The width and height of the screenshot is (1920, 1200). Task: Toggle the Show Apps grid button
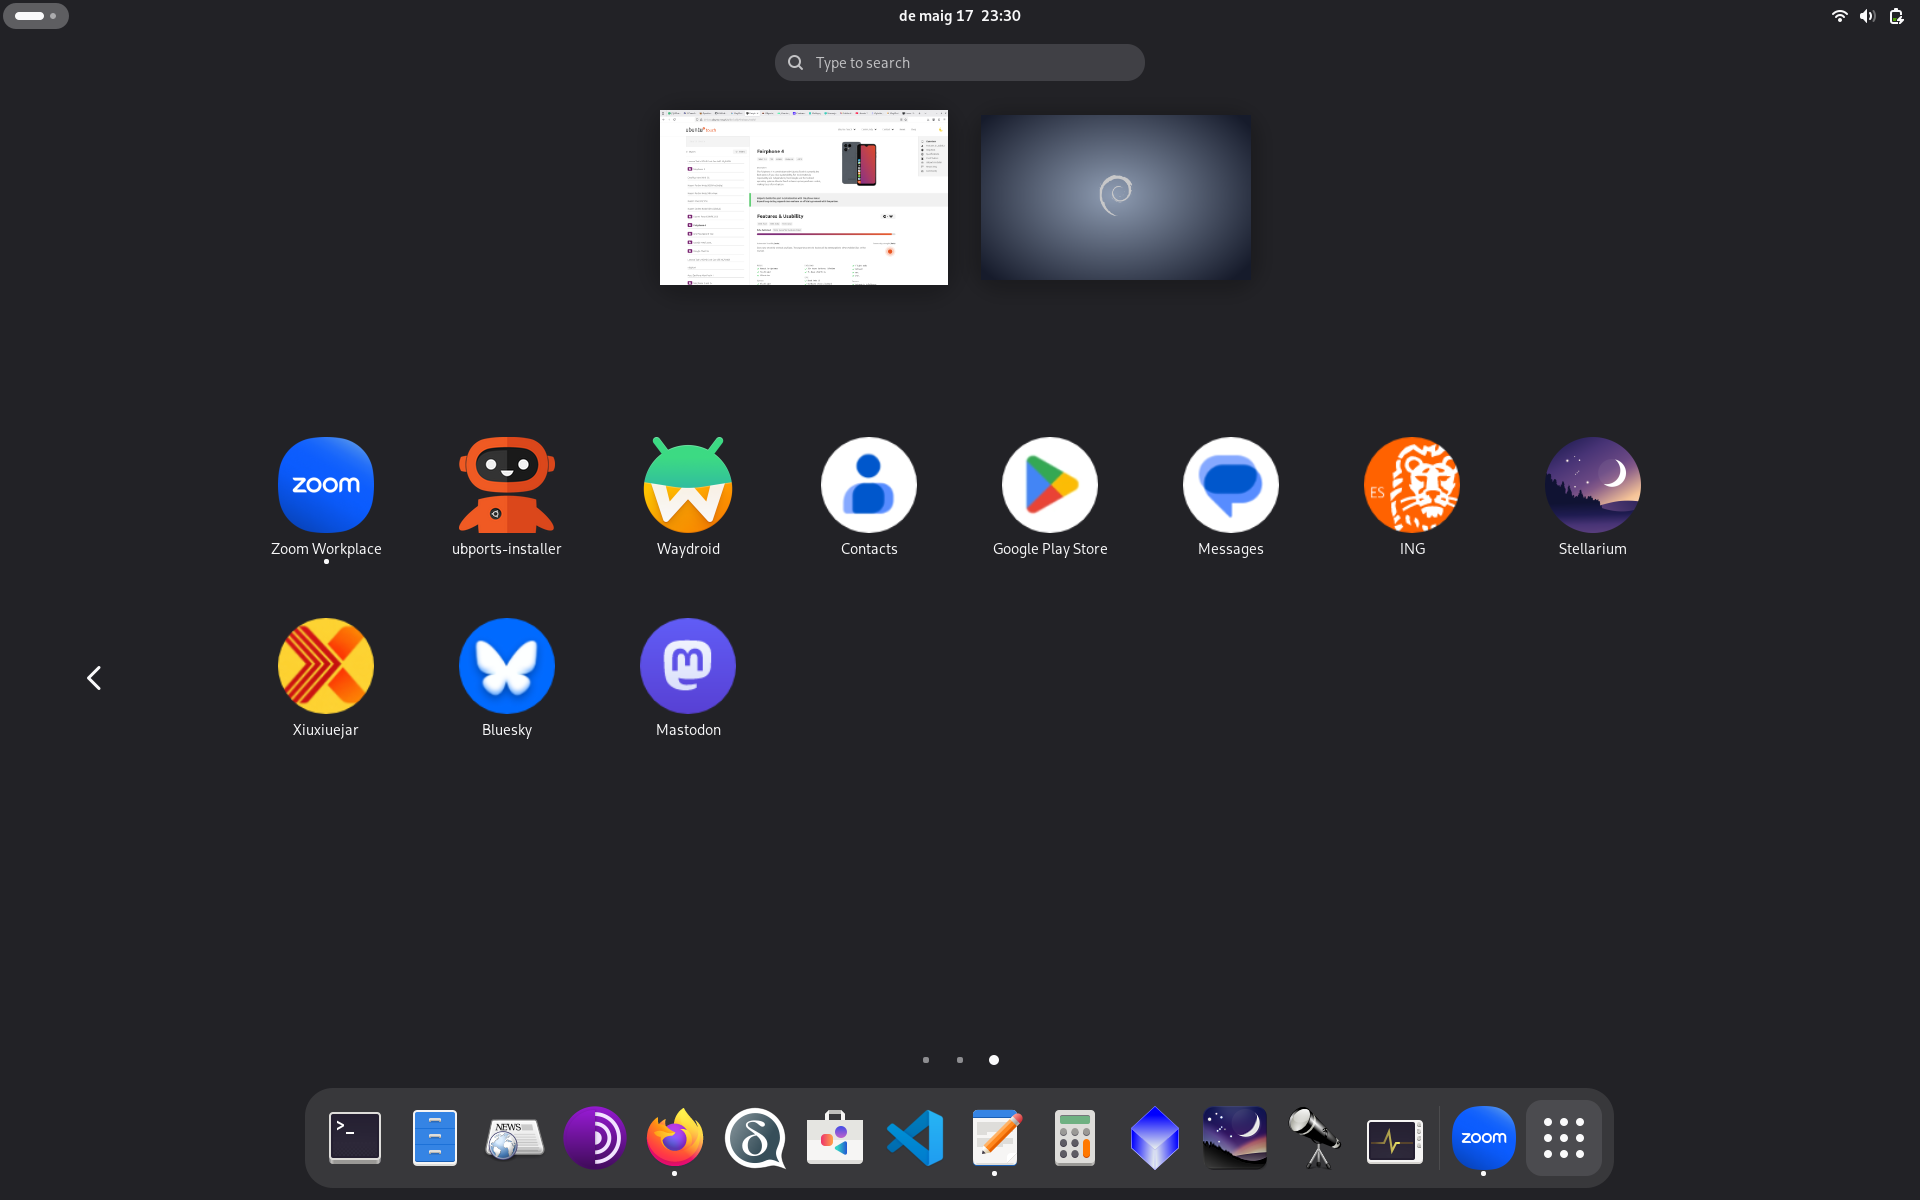(x=1564, y=1138)
